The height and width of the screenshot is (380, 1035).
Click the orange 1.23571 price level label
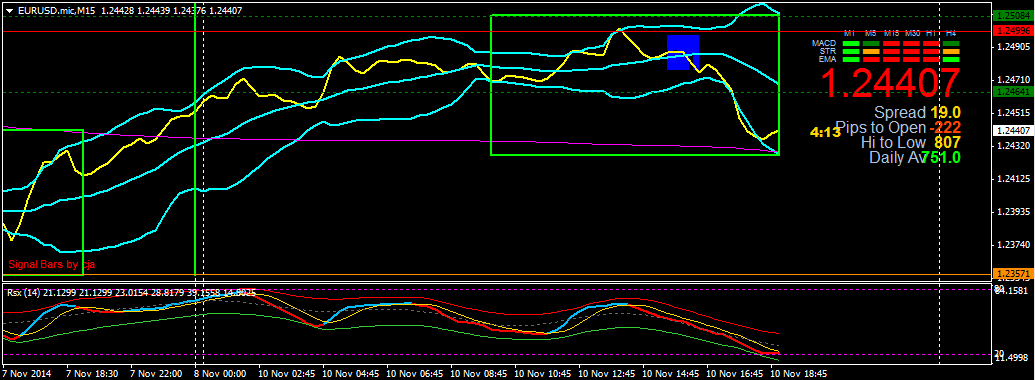tap(1013, 274)
